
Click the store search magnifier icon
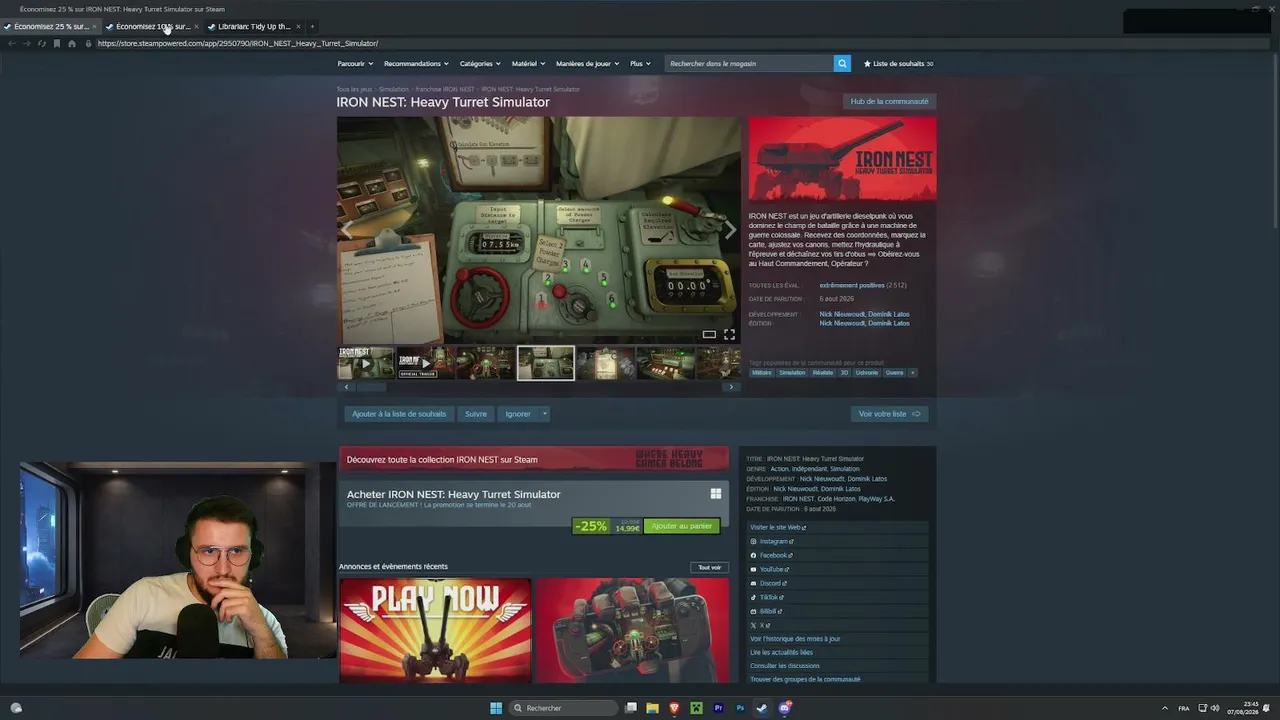click(x=842, y=63)
